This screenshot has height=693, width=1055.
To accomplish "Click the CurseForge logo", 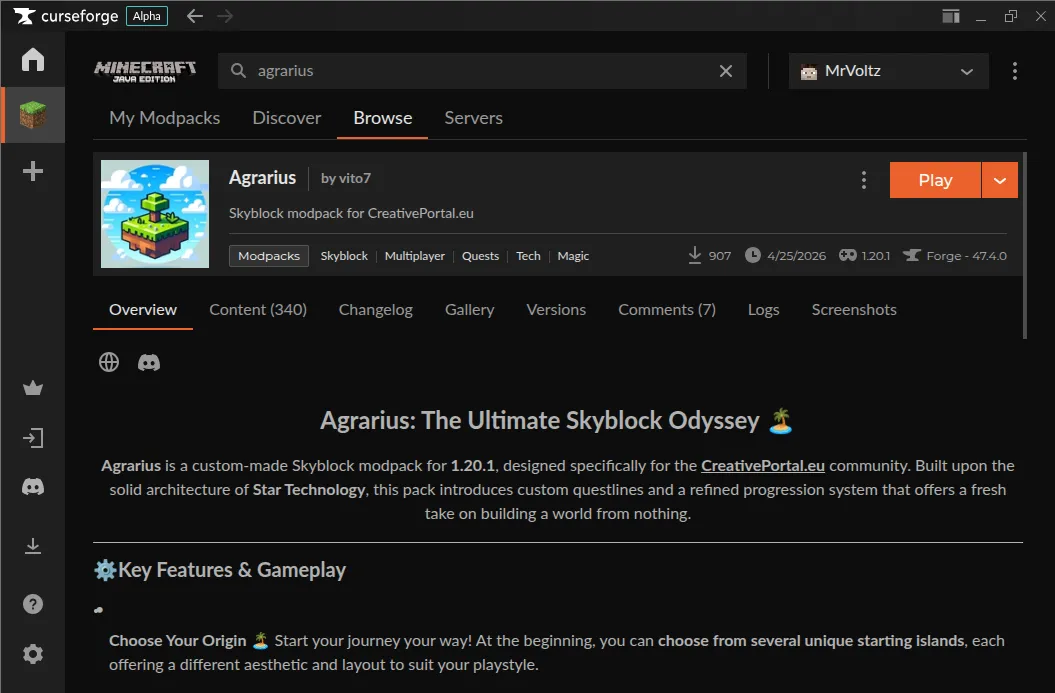I will point(66,16).
